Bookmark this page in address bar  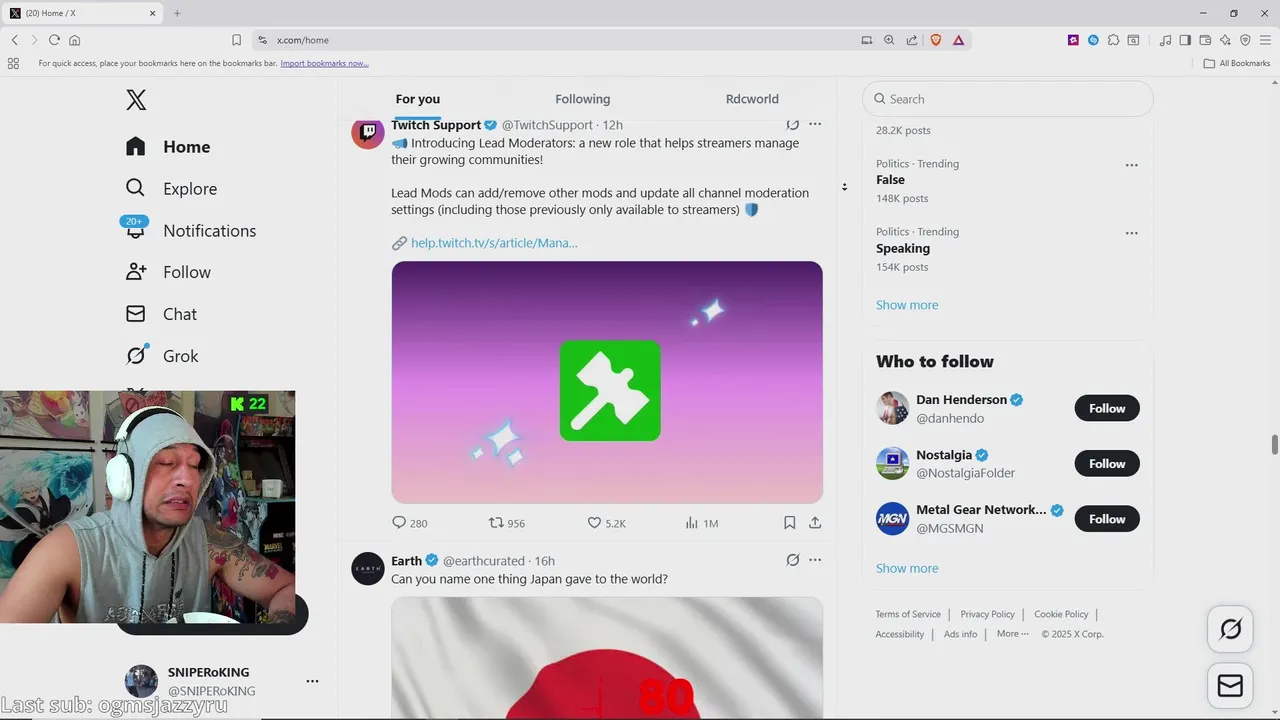pyautogui.click(x=236, y=40)
